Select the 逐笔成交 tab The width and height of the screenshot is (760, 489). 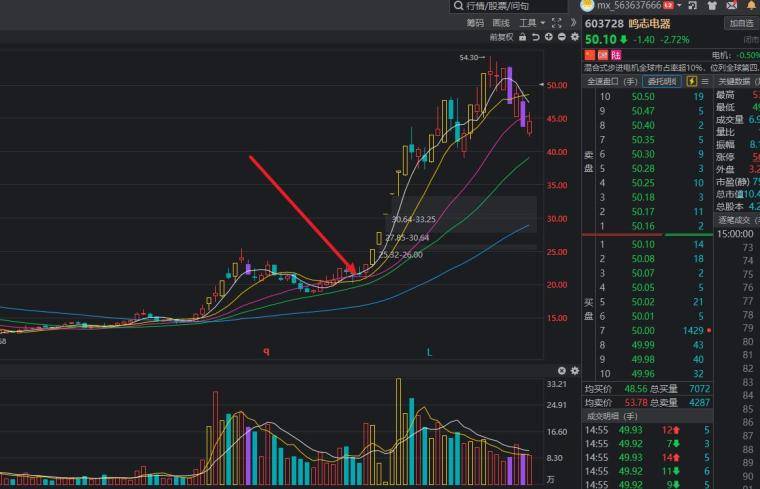[x=736, y=220]
